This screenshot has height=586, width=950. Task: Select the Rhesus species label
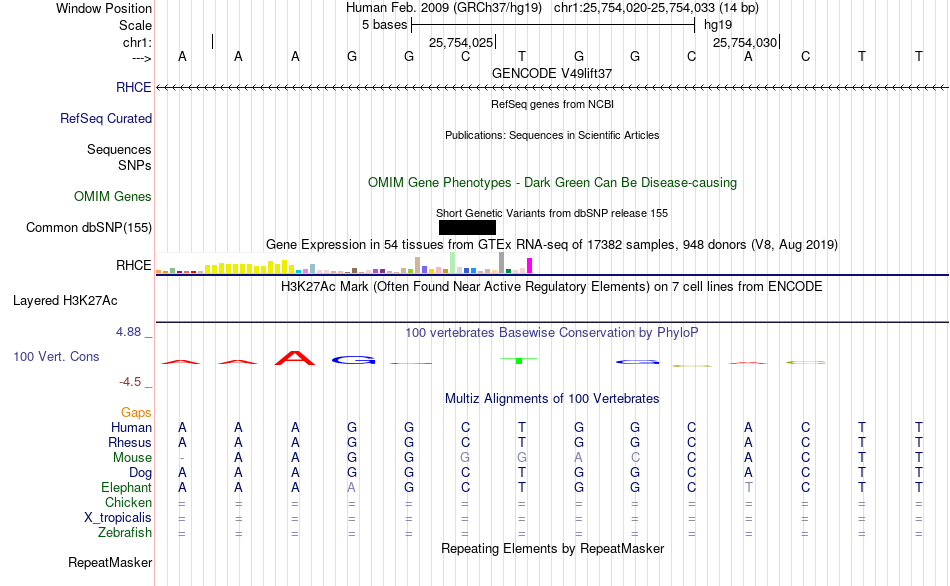[x=130, y=442]
